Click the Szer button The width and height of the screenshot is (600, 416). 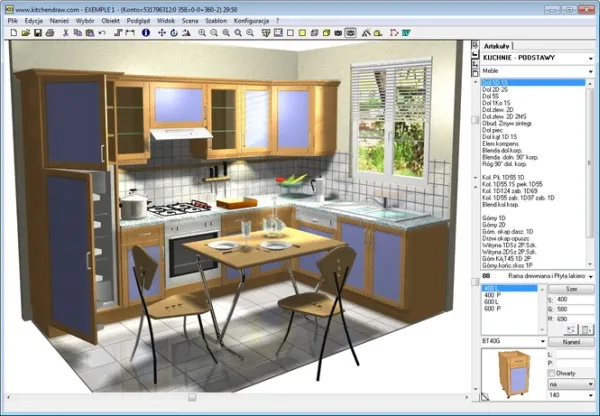pos(571,289)
